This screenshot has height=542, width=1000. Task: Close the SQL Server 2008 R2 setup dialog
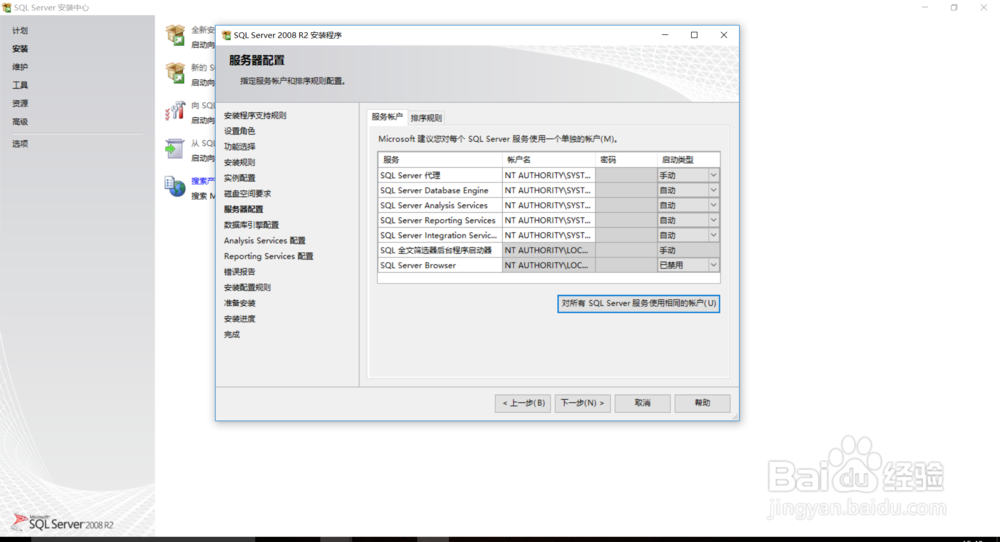point(724,35)
